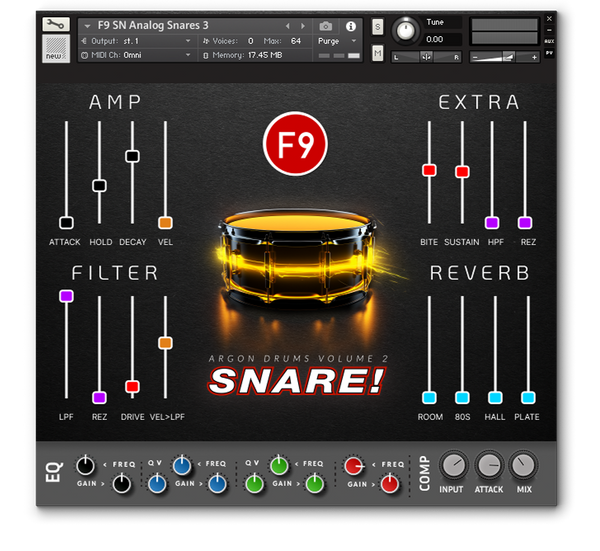600x551 pixels.
Task: Toggle the PV button in the header
Action: coord(549,53)
